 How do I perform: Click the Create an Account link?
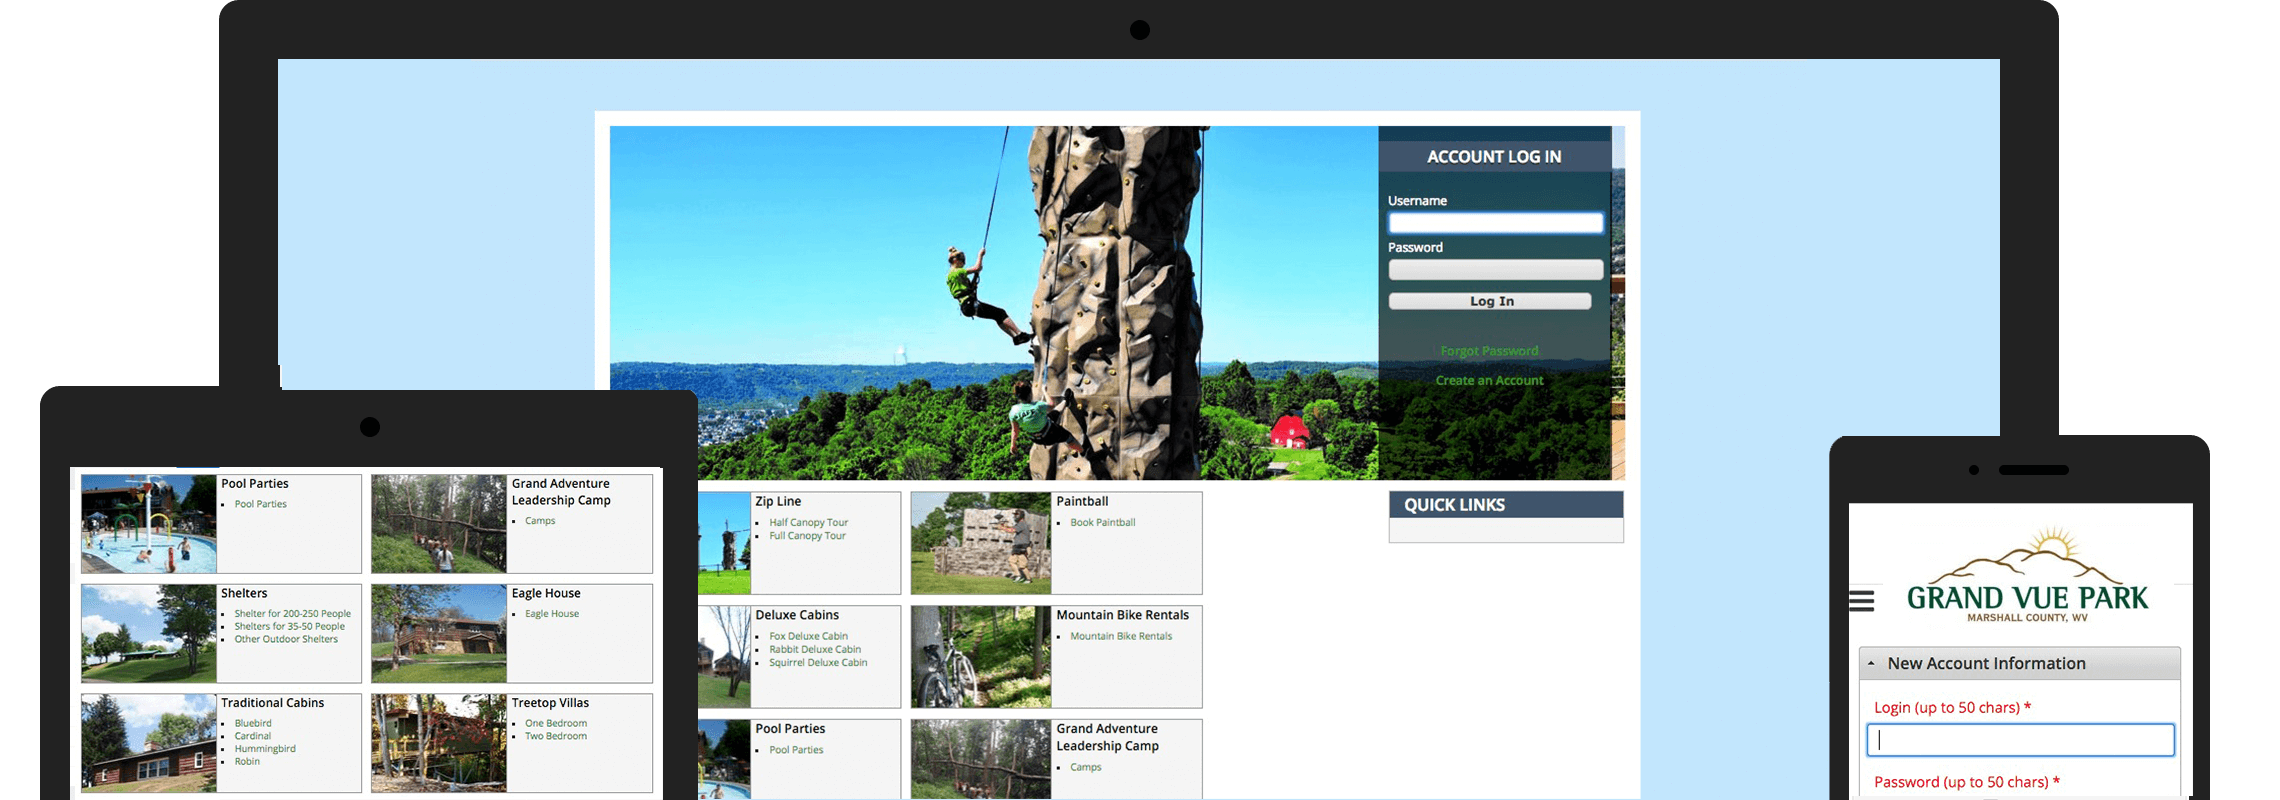pyautogui.click(x=1489, y=381)
